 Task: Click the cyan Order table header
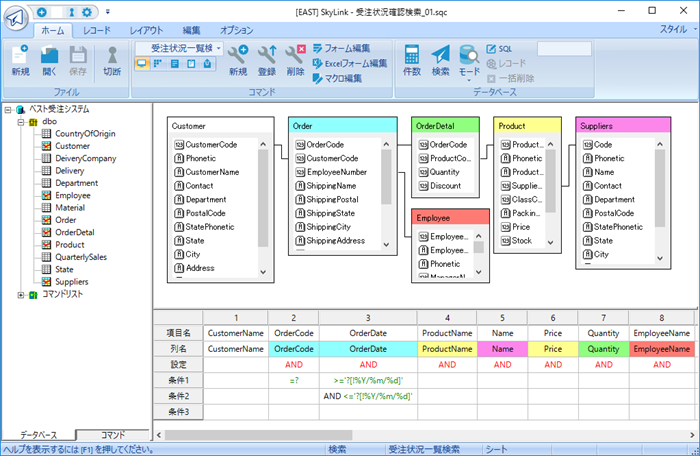[x=342, y=126]
